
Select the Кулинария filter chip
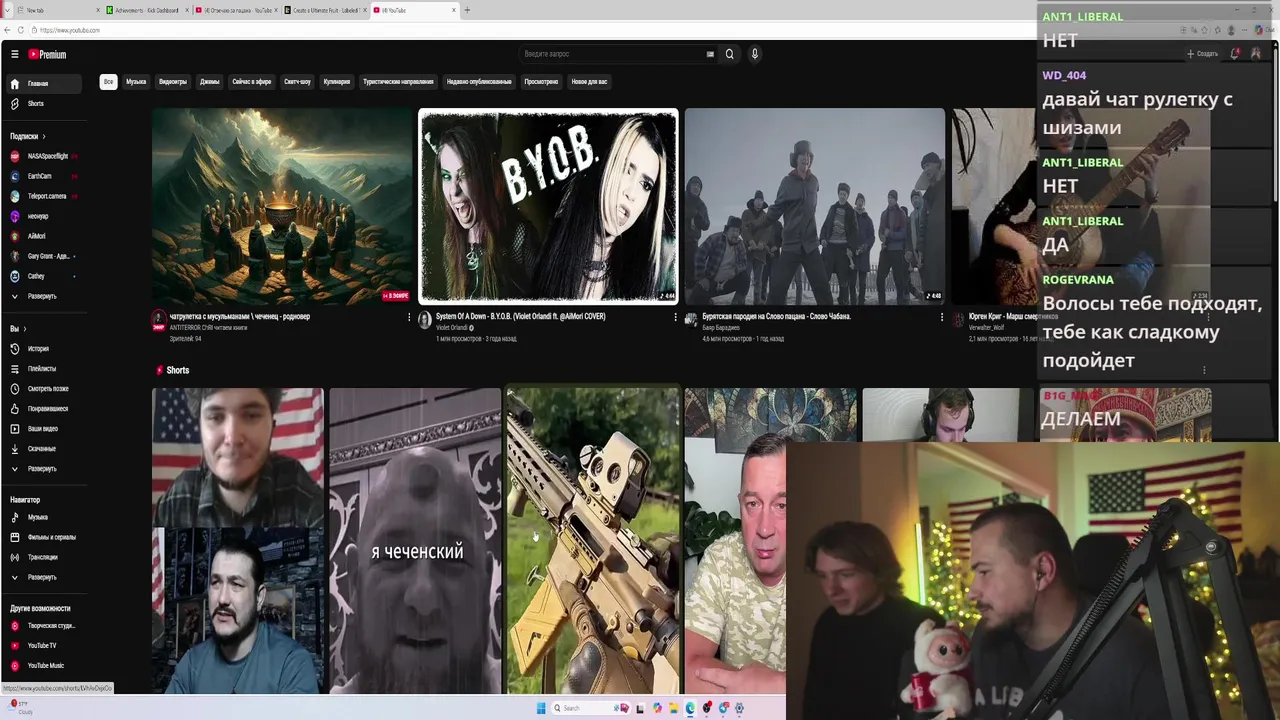click(x=337, y=82)
